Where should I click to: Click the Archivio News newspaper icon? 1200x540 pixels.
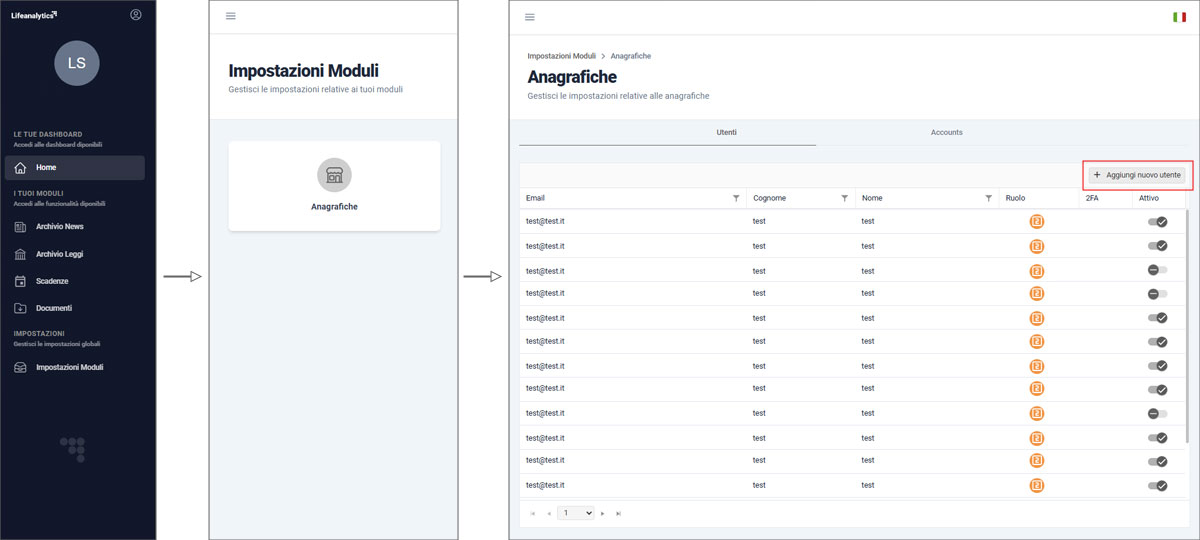[x=20, y=227]
